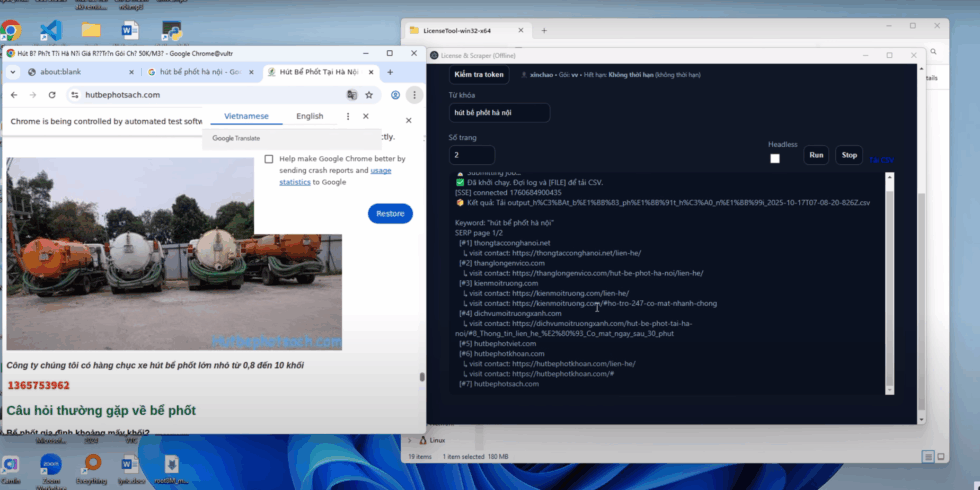Click Run in License & Scraper
The image size is (980, 490).
816,155
